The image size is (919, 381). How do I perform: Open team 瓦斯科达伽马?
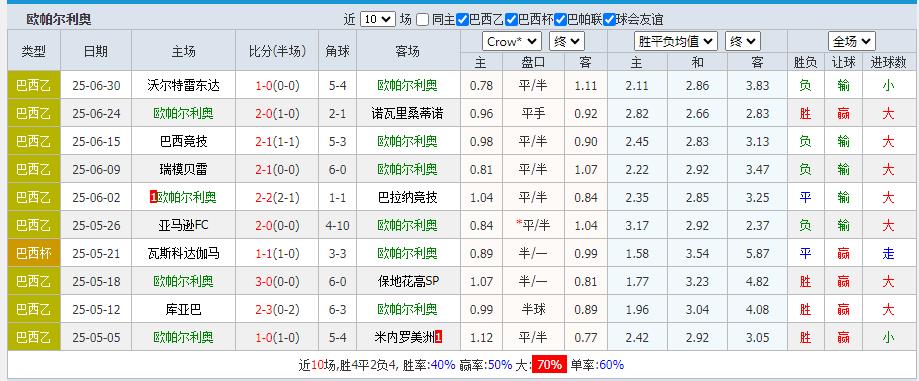click(x=183, y=253)
